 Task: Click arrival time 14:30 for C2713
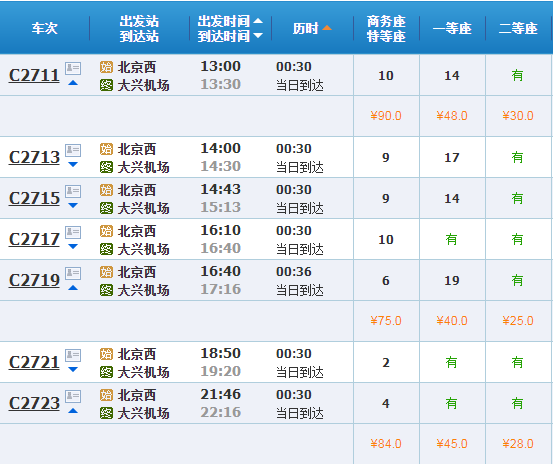point(220,166)
